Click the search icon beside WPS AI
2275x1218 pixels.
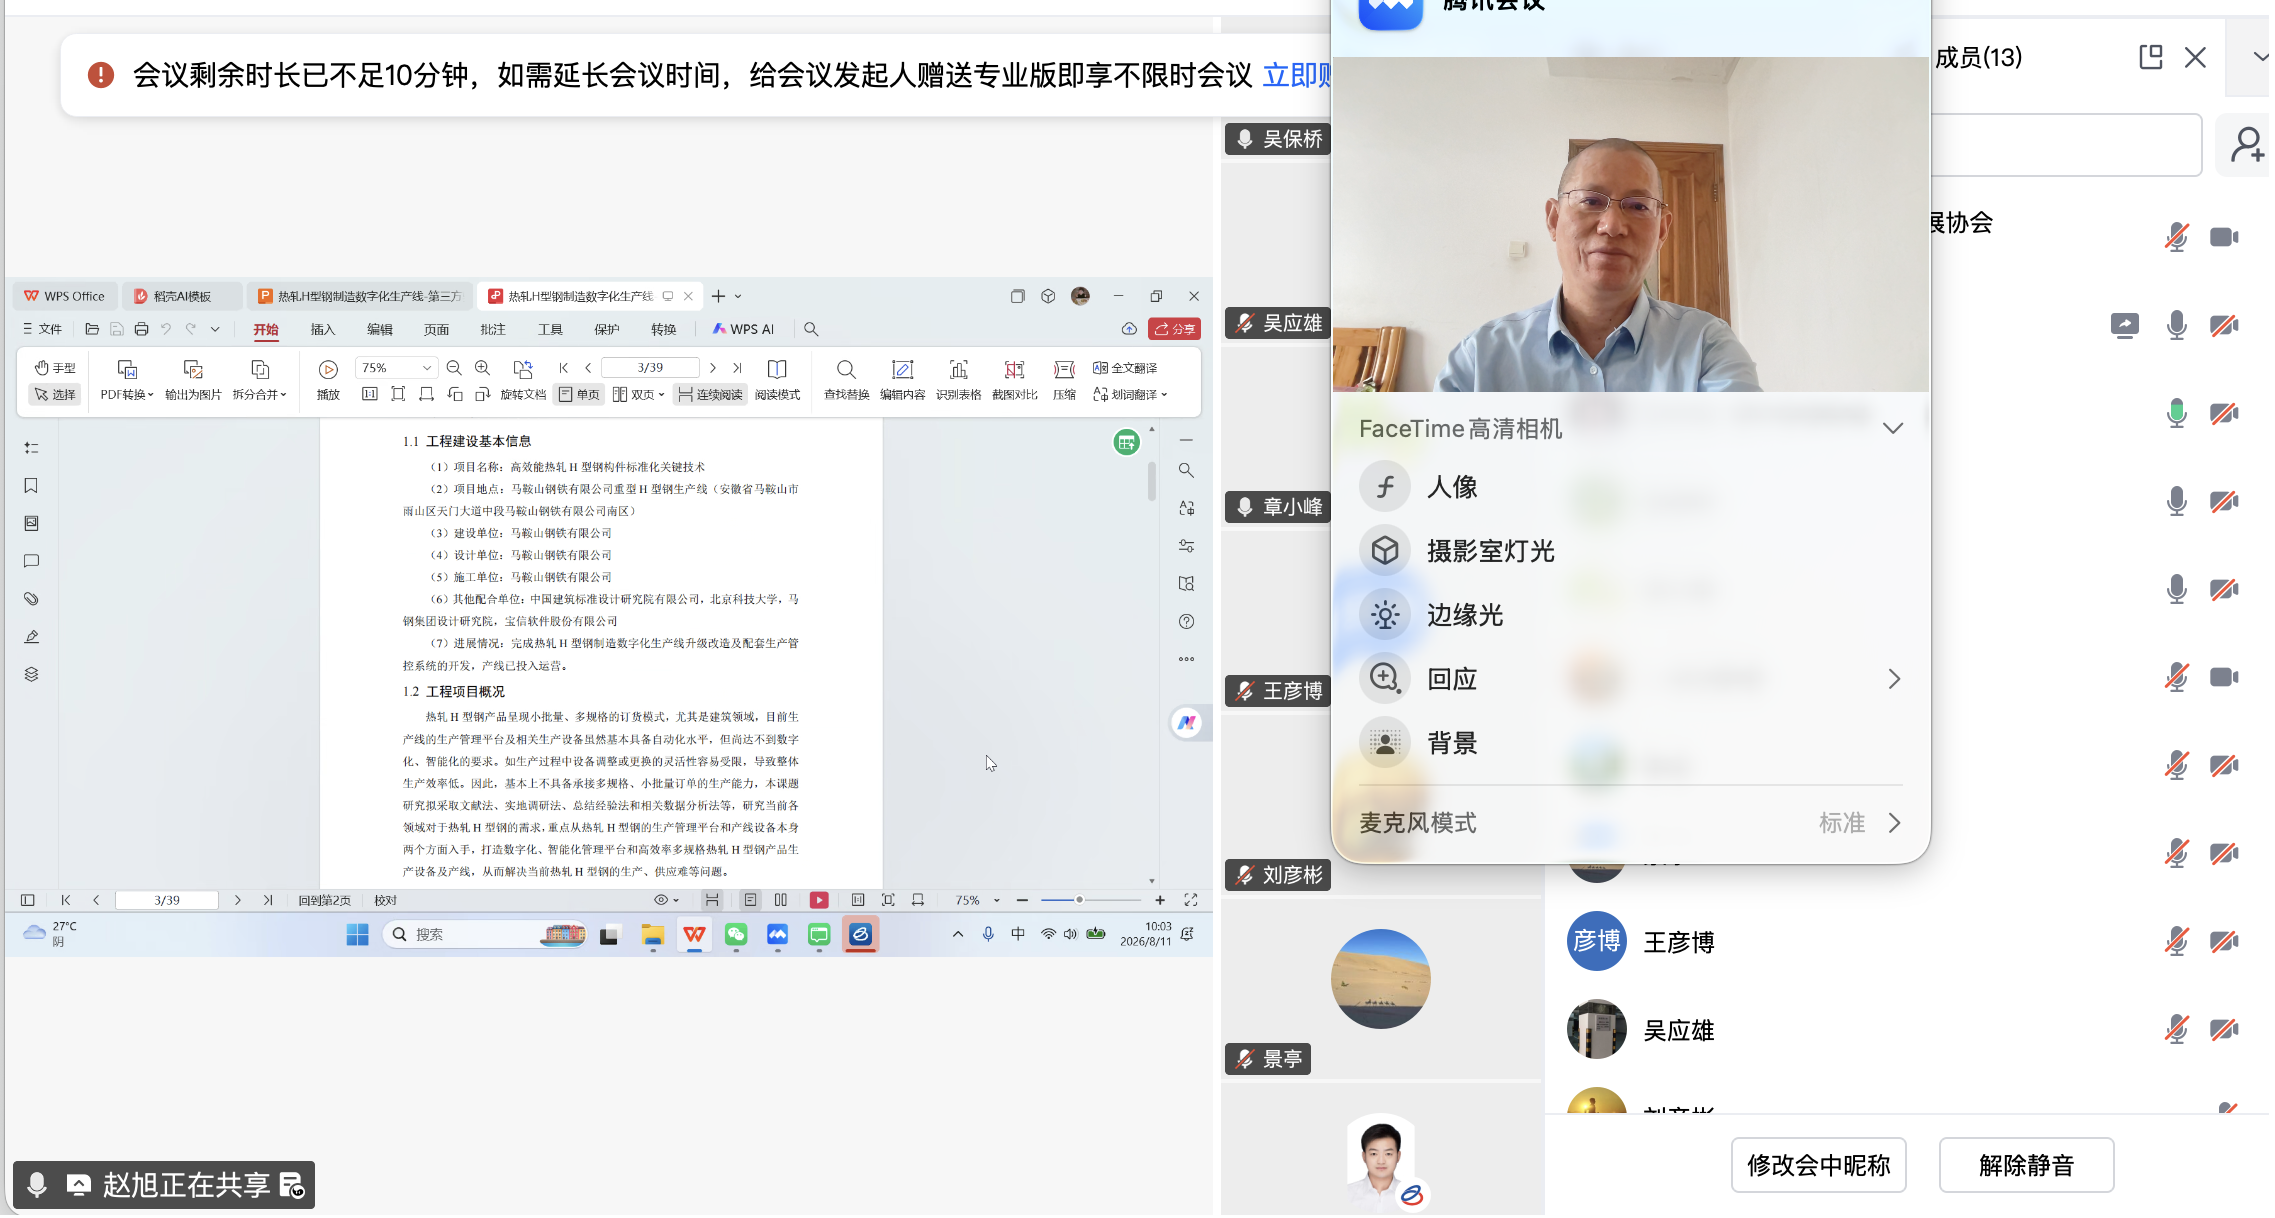click(811, 329)
